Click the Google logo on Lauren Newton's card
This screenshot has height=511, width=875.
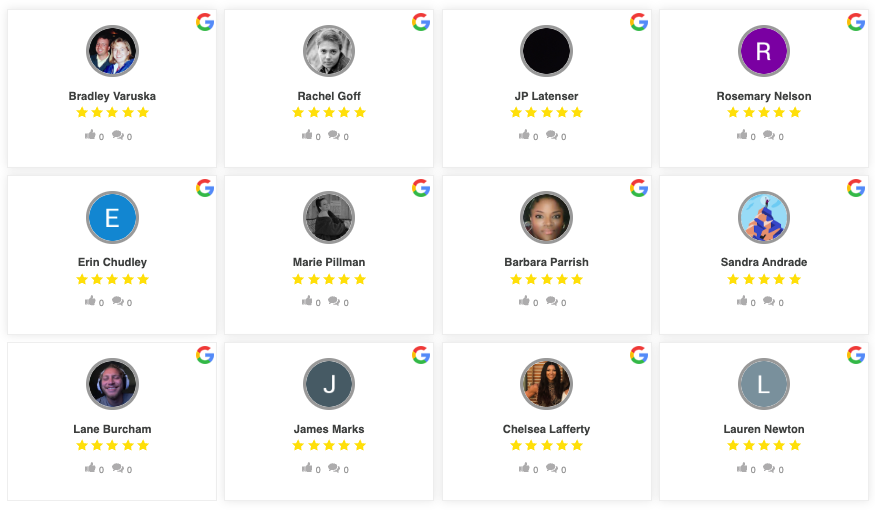click(856, 355)
